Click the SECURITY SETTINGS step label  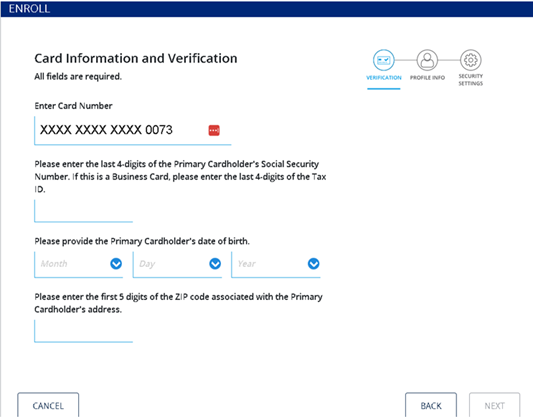470,80
